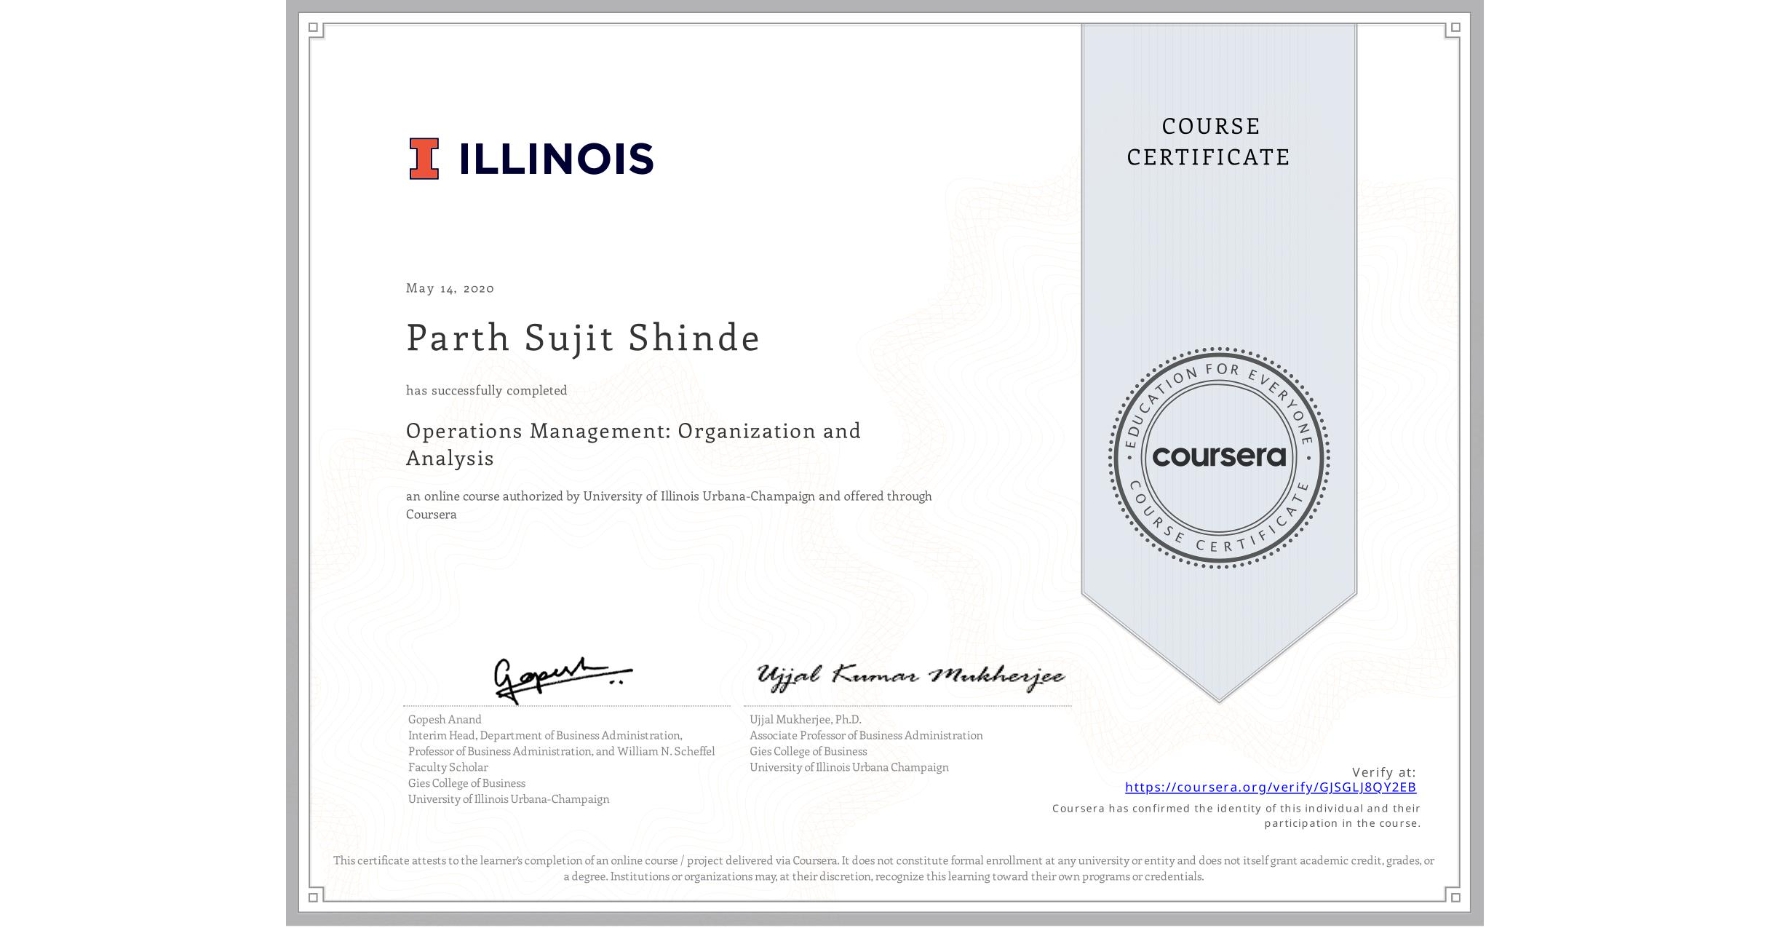Click Gopesh Anand's handwritten signature
Image resolution: width=1772 pixels, height=928 pixels.
pyautogui.click(x=562, y=679)
